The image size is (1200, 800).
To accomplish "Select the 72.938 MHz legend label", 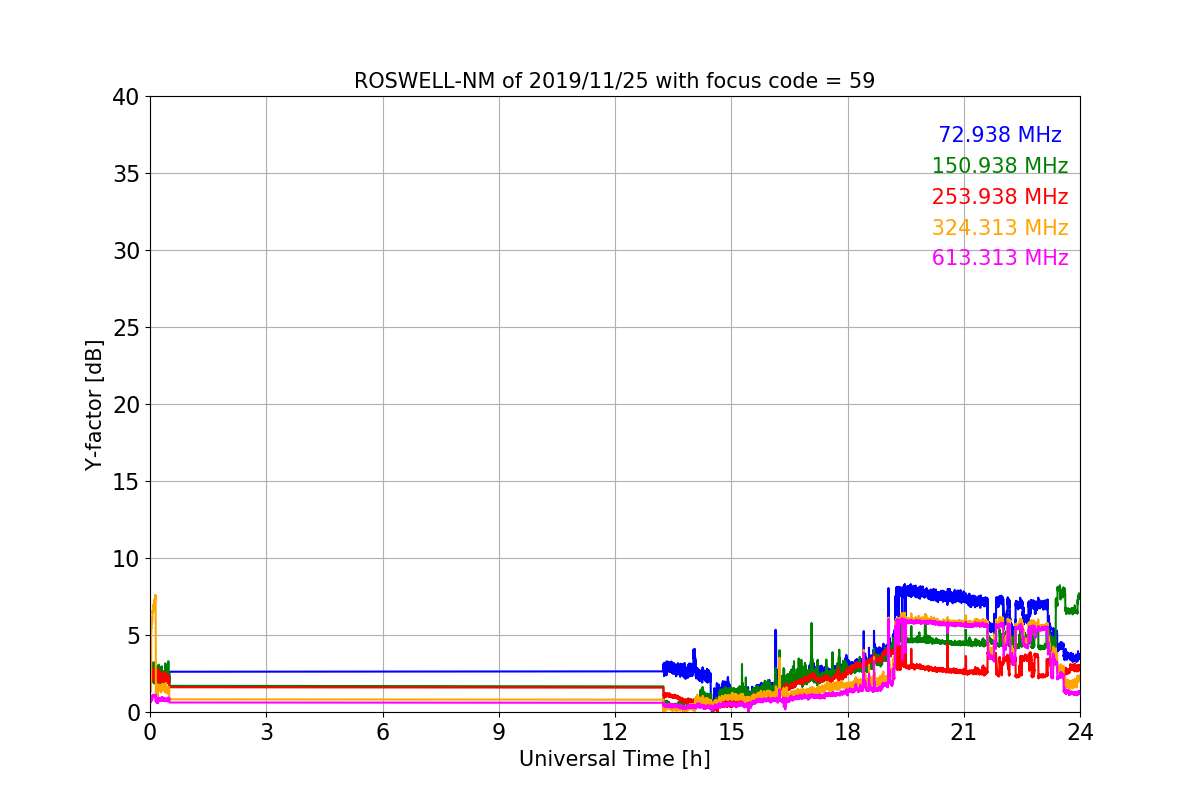I will [x=1000, y=135].
